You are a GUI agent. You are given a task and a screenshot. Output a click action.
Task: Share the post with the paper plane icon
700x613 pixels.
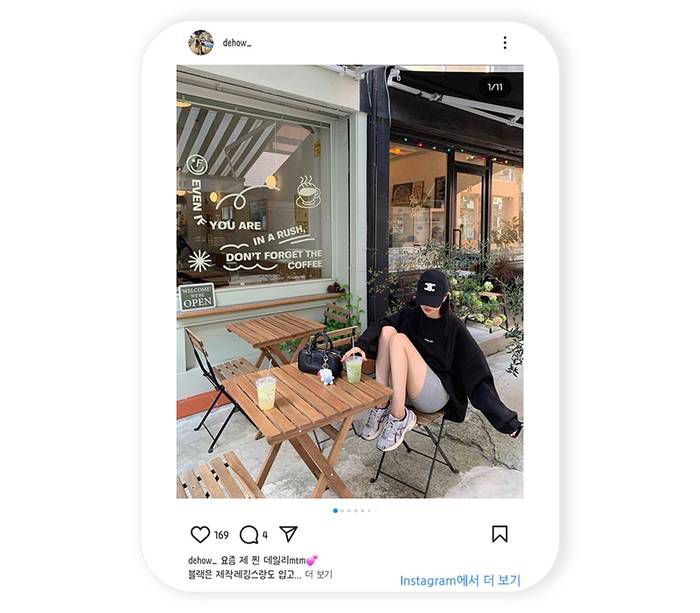coord(288,534)
